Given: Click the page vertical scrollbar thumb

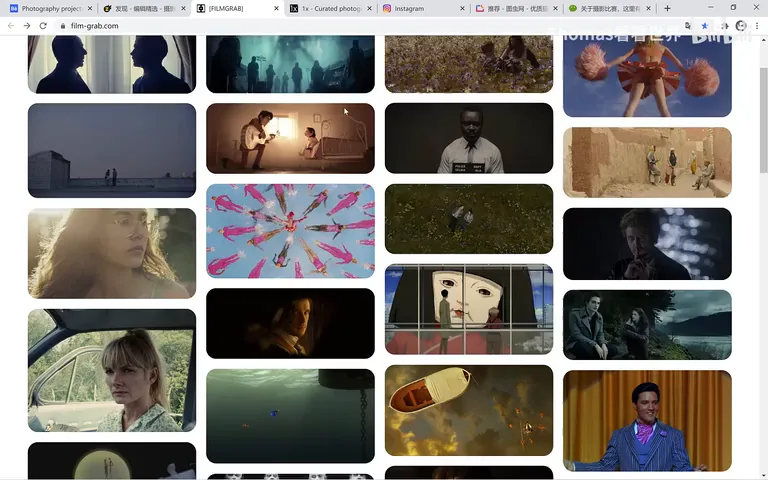Looking at the screenshot, I should [763, 120].
